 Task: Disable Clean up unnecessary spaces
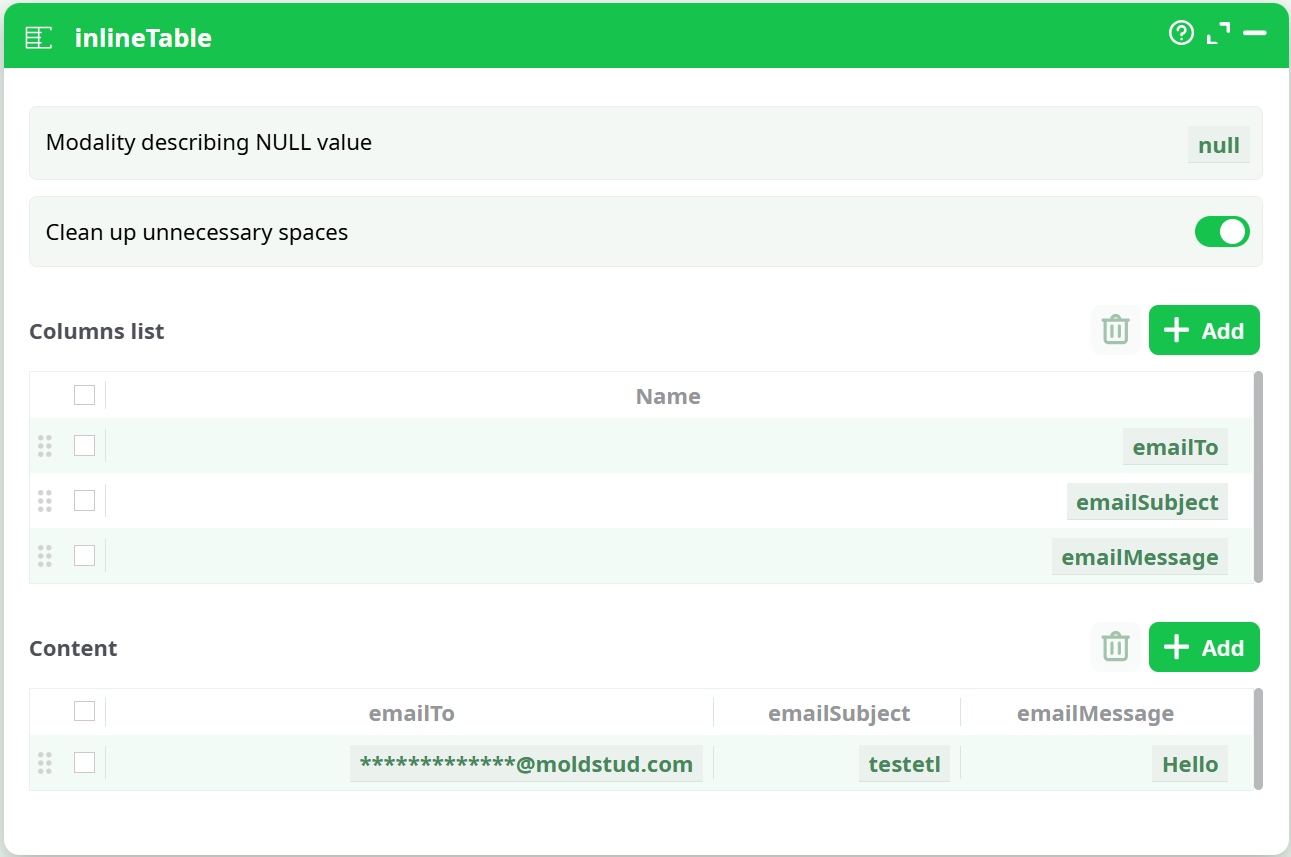point(1222,231)
